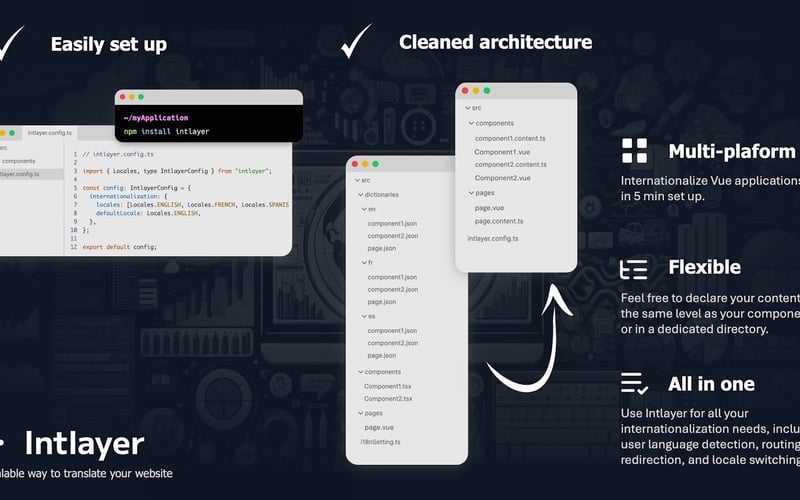Screen dimensions: 800x500
Task: Open page.vue above i18nSetting.ts
Action: coord(379,428)
